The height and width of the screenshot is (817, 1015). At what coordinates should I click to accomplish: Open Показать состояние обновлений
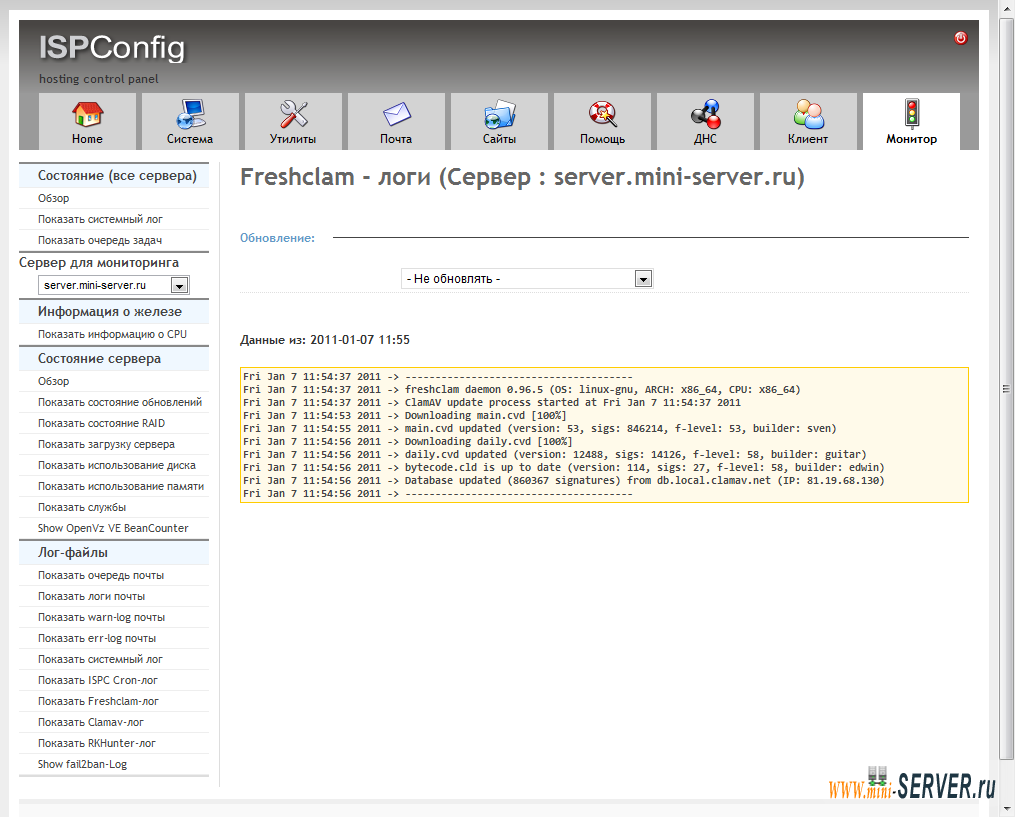120,402
